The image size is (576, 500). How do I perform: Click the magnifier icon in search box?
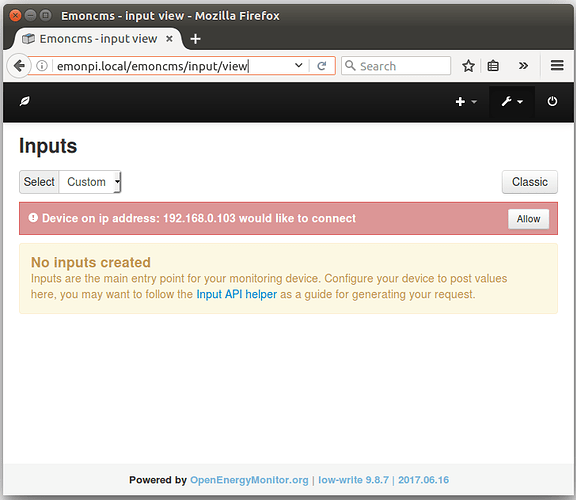click(350, 65)
